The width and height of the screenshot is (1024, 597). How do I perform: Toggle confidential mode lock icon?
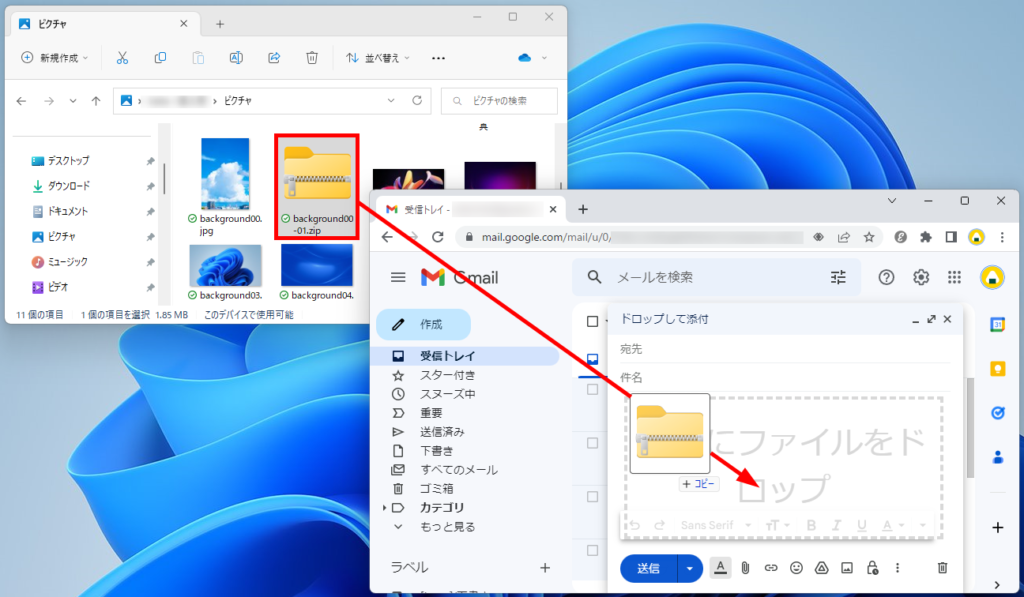pyautogui.click(x=872, y=568)
